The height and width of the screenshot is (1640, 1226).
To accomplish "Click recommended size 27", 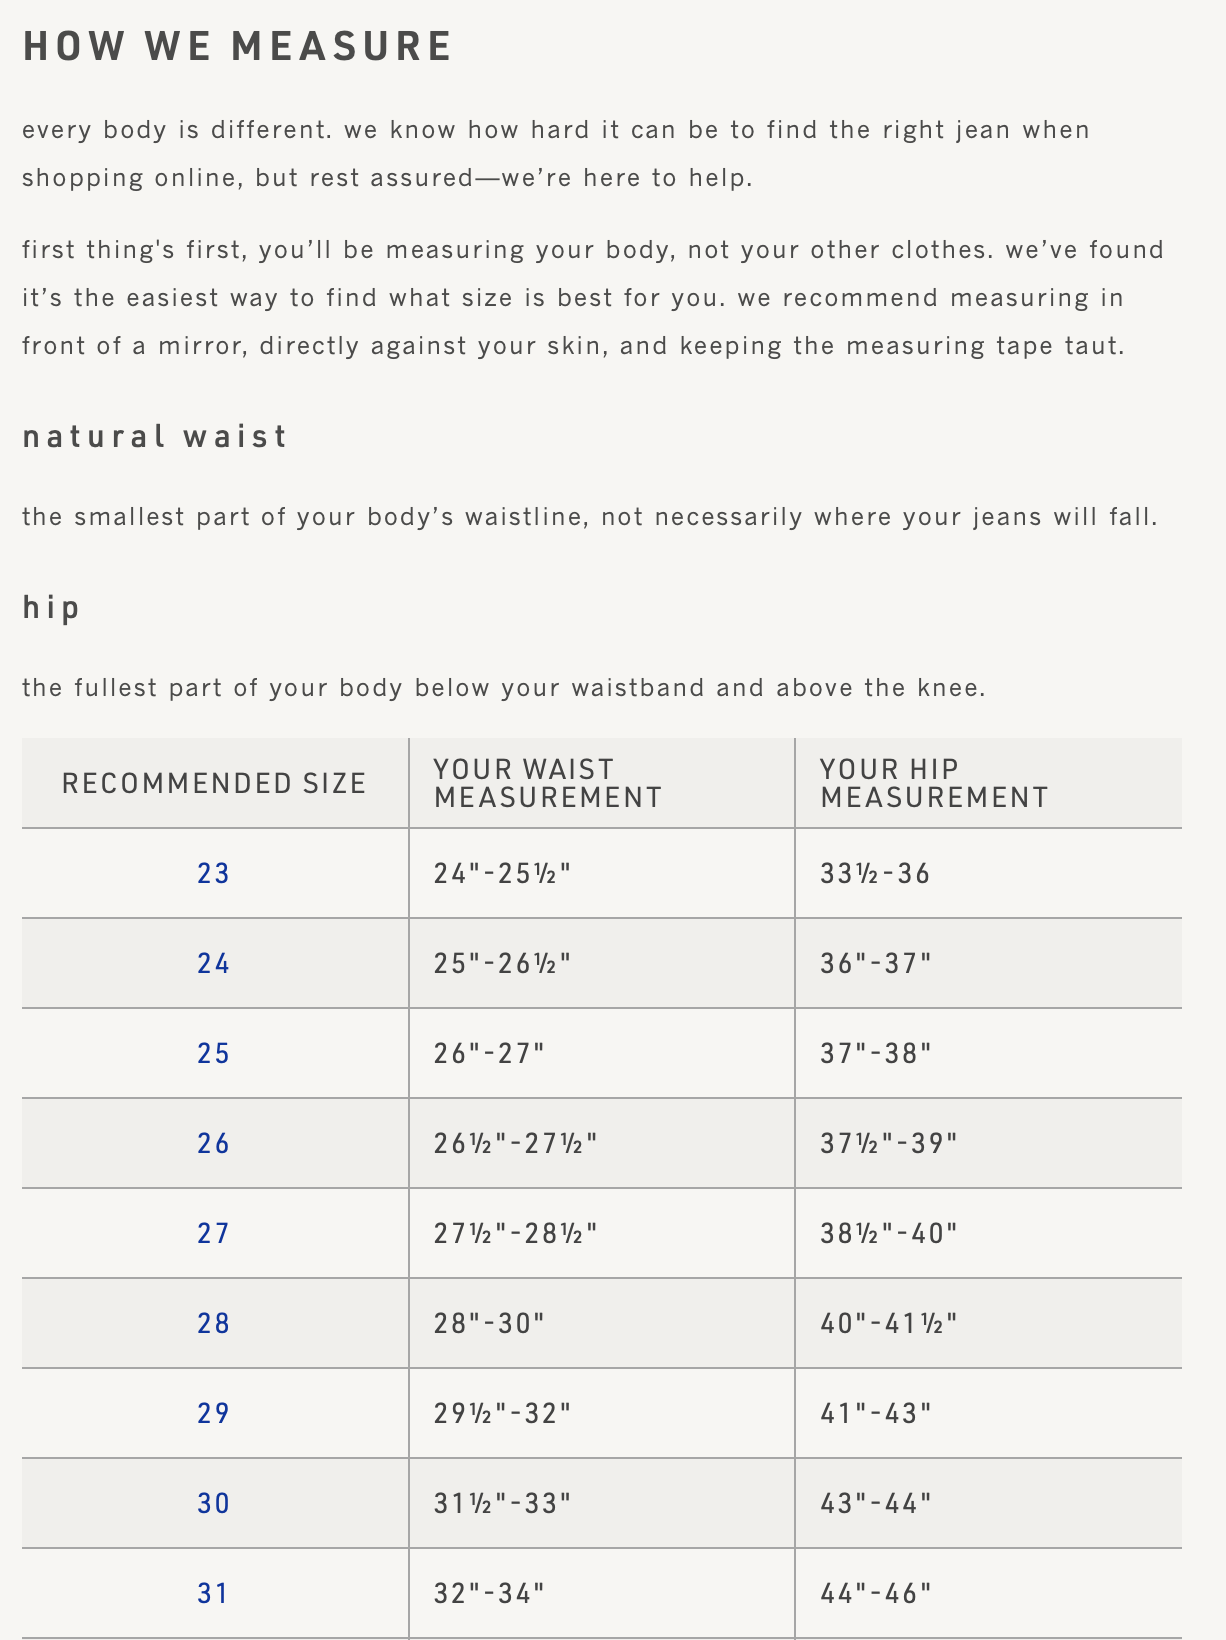I will click(214, 1234).
